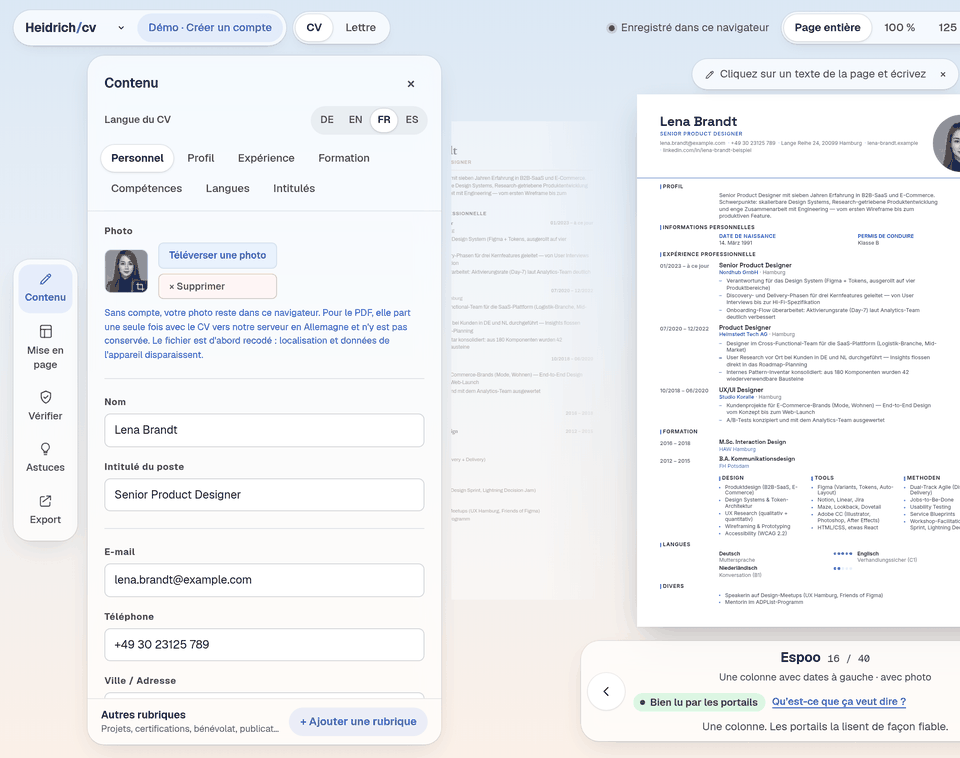This screenshot has height=758, width=960.
Task: Select the Personnel tab
Action: click(137, 158)
